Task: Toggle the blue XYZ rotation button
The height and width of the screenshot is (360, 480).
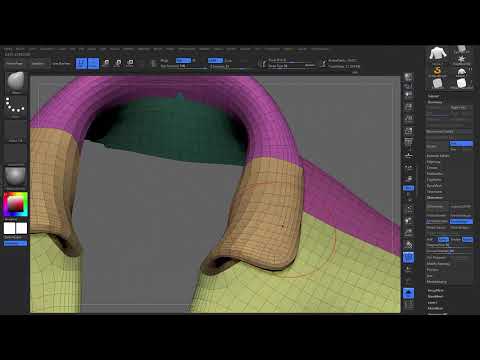Action: 408,188
